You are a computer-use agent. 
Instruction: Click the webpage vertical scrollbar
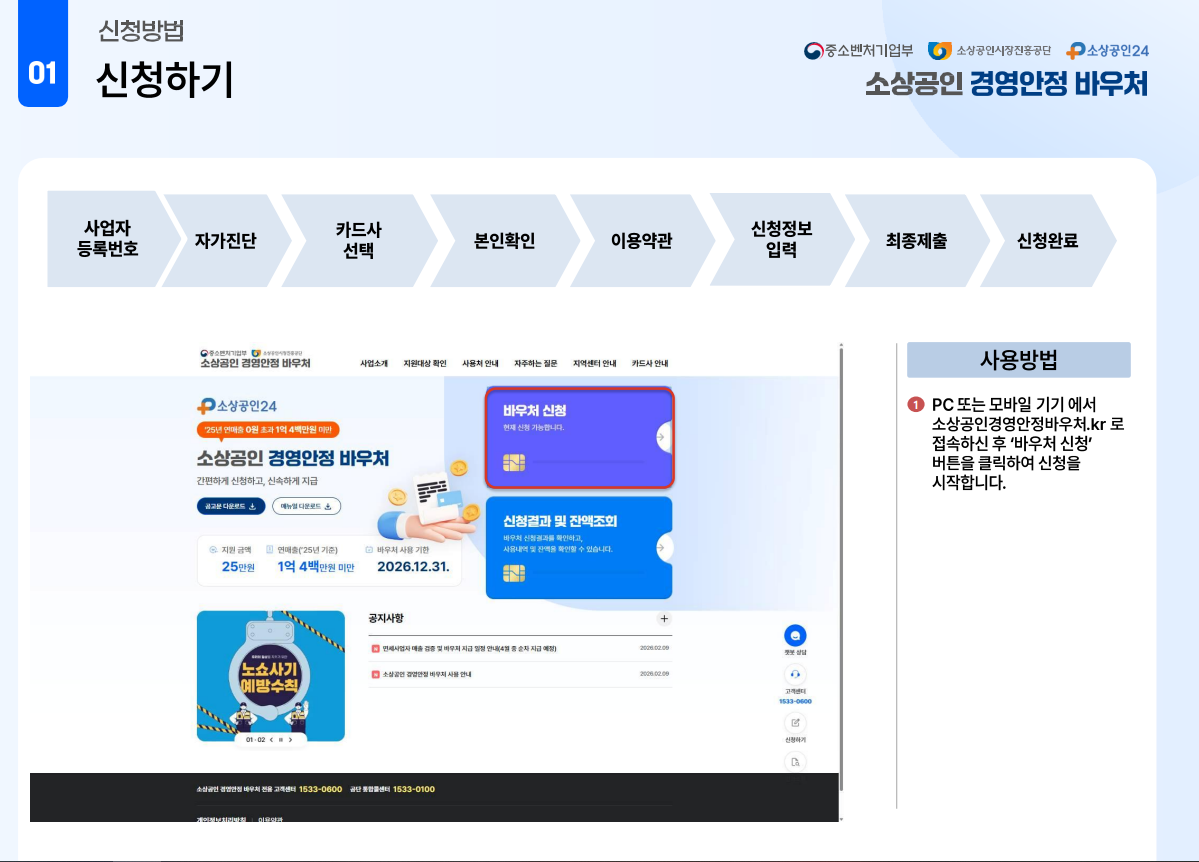coord(841,568)
